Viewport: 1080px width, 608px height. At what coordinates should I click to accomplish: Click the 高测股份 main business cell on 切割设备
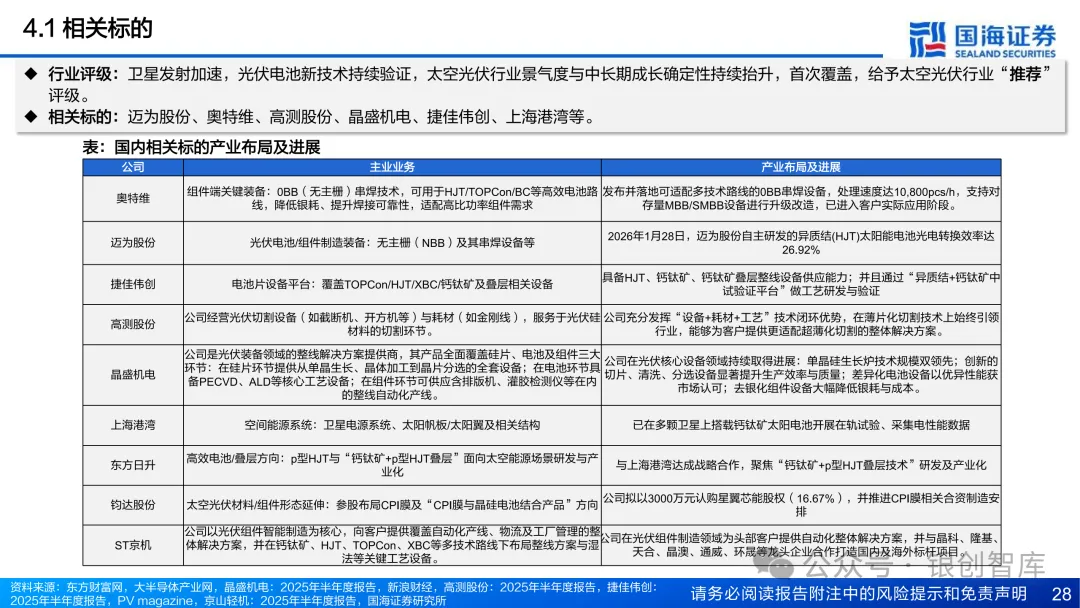[x=392, y=324]
